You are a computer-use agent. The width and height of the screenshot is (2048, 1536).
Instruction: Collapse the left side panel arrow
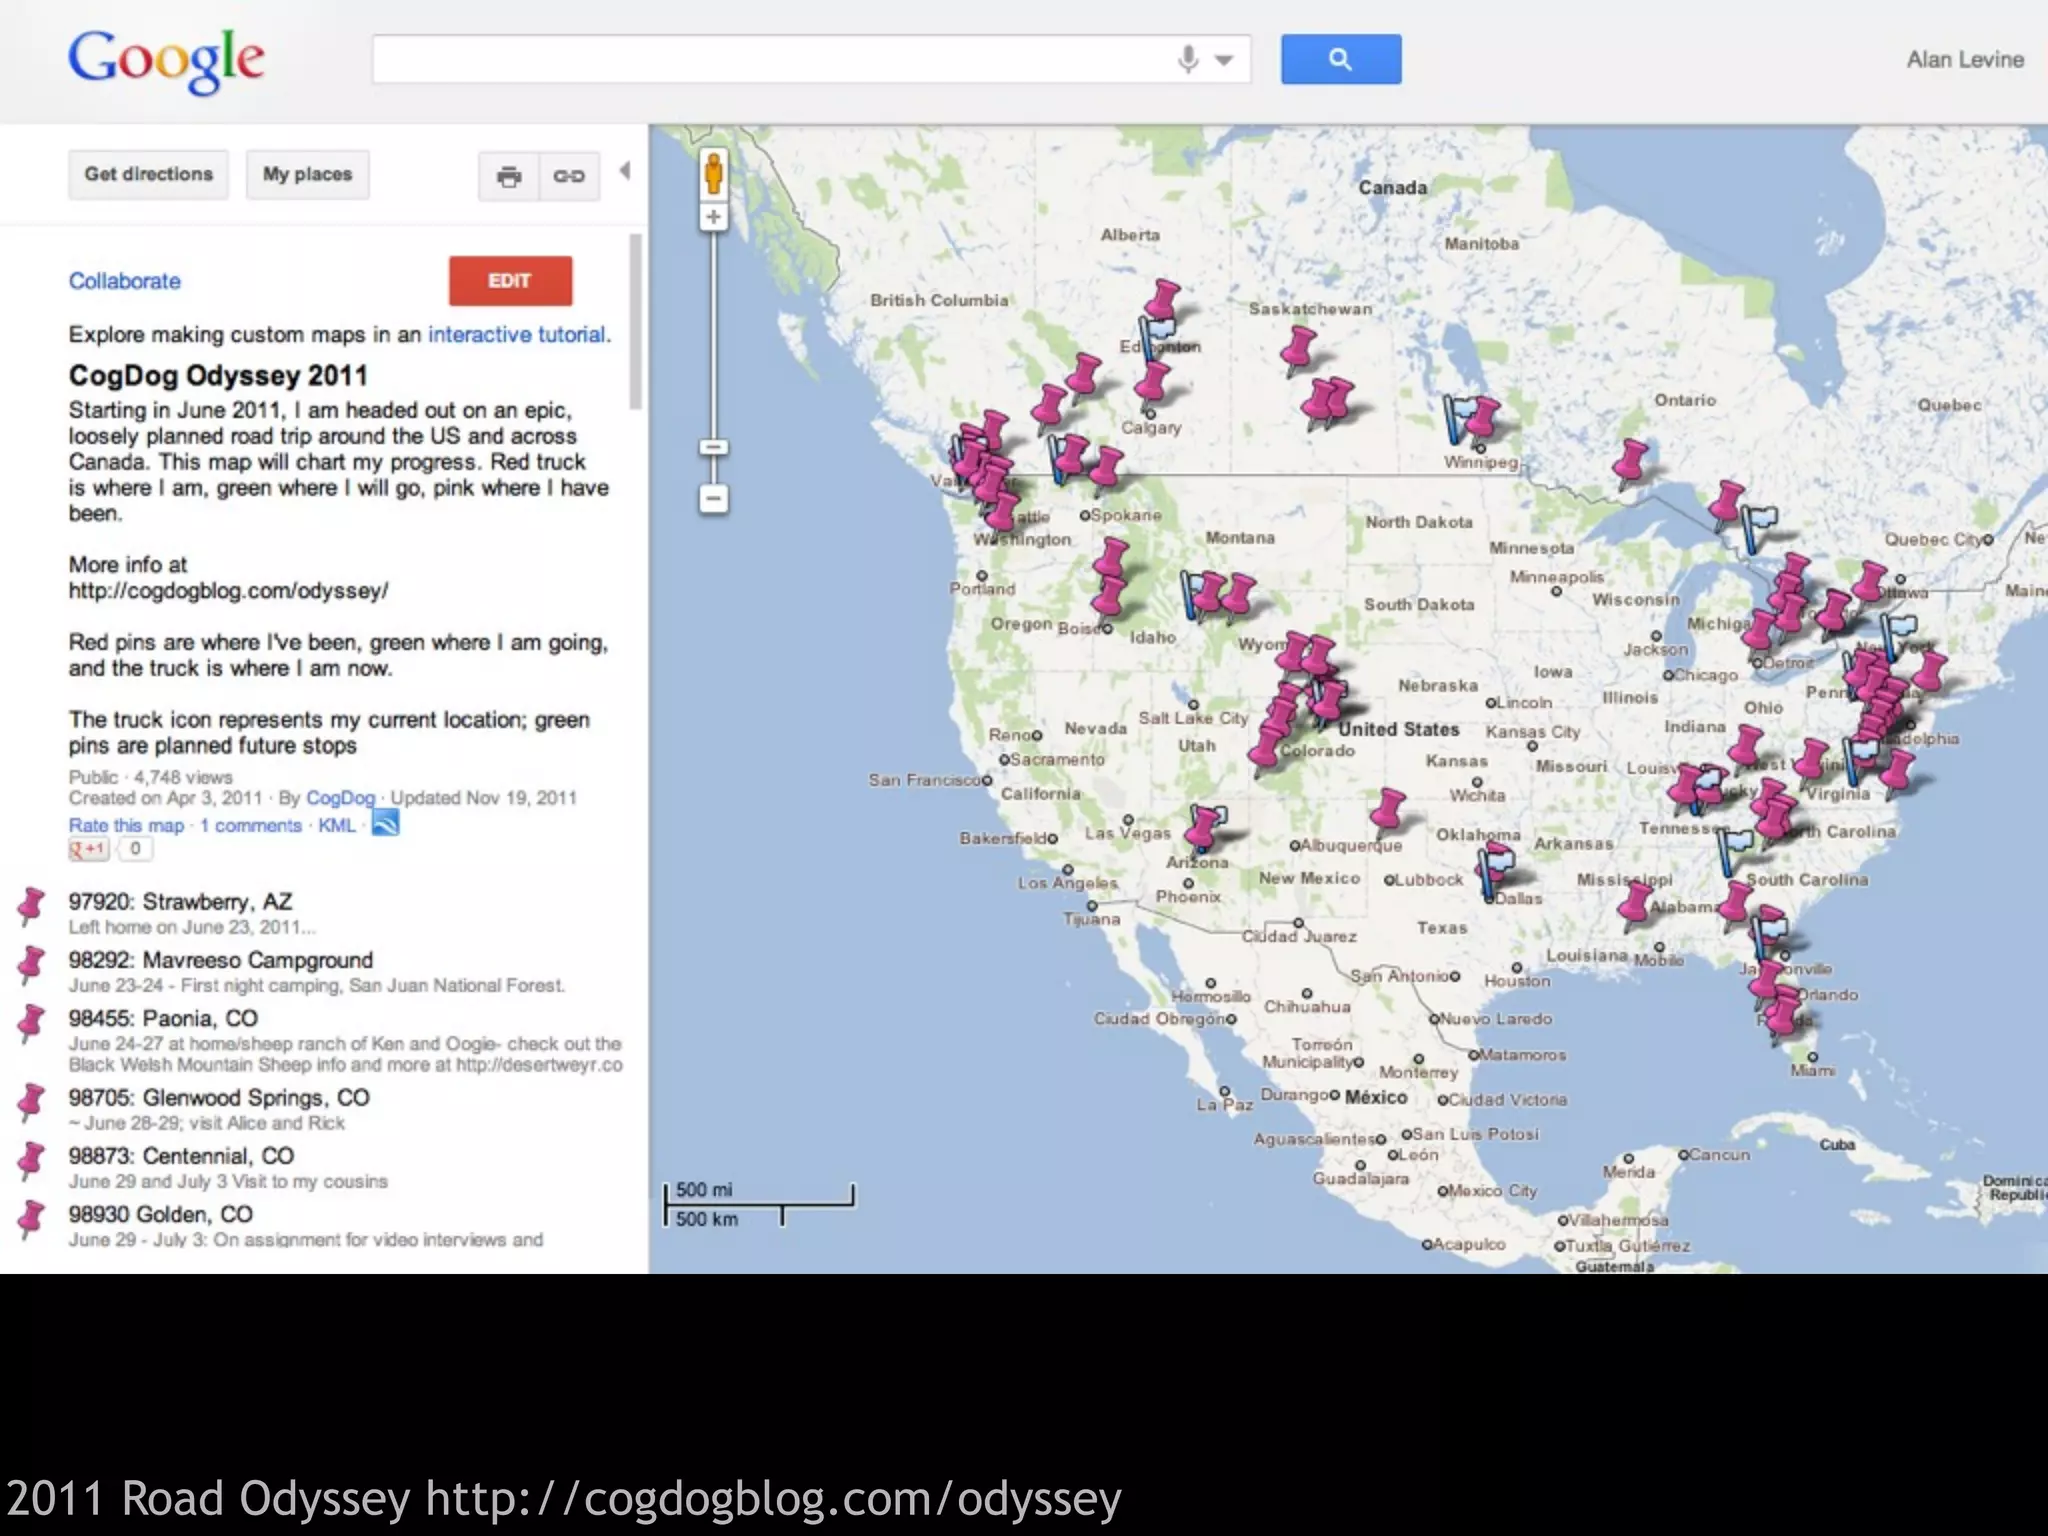(625, 171)
